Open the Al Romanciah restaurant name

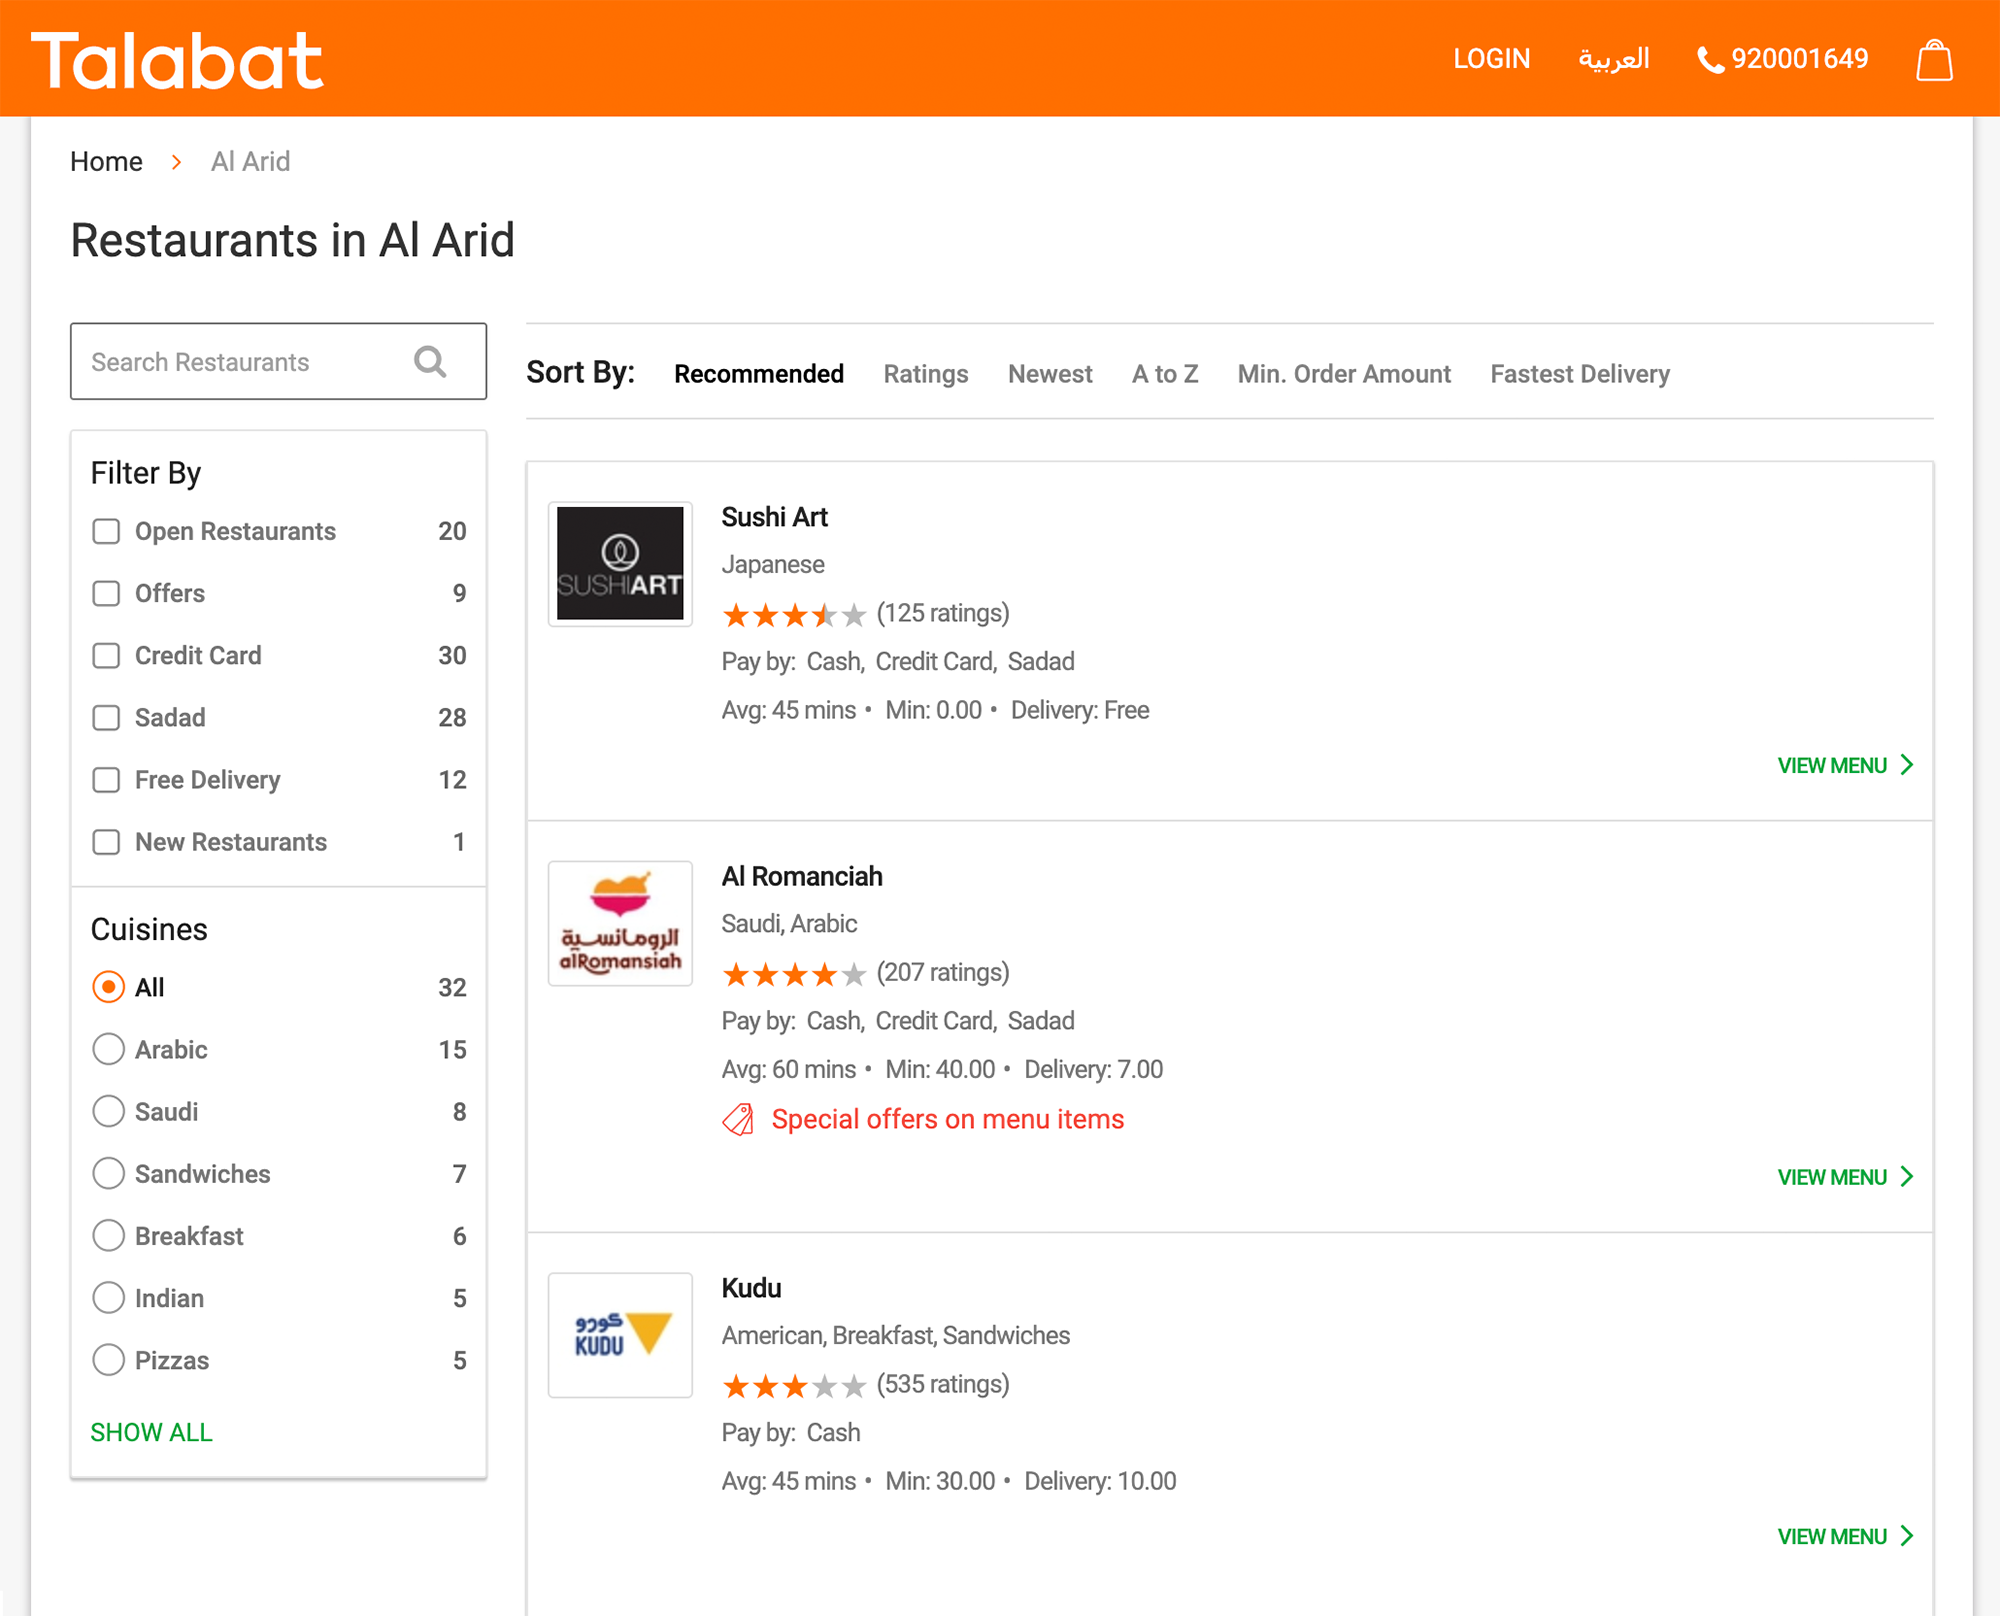click(x=802, y=876)
